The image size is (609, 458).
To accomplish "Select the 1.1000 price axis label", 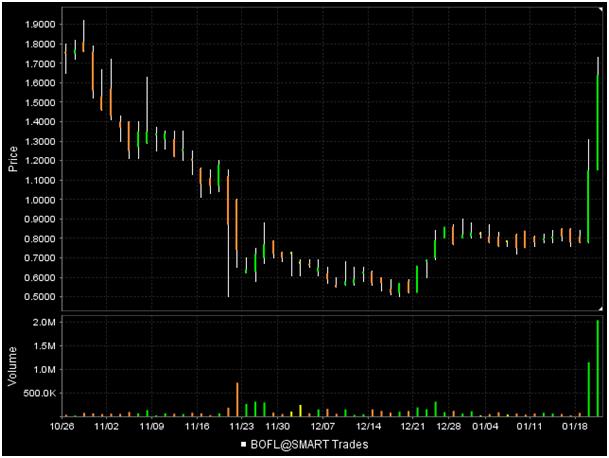I will (x=40, y=180).
